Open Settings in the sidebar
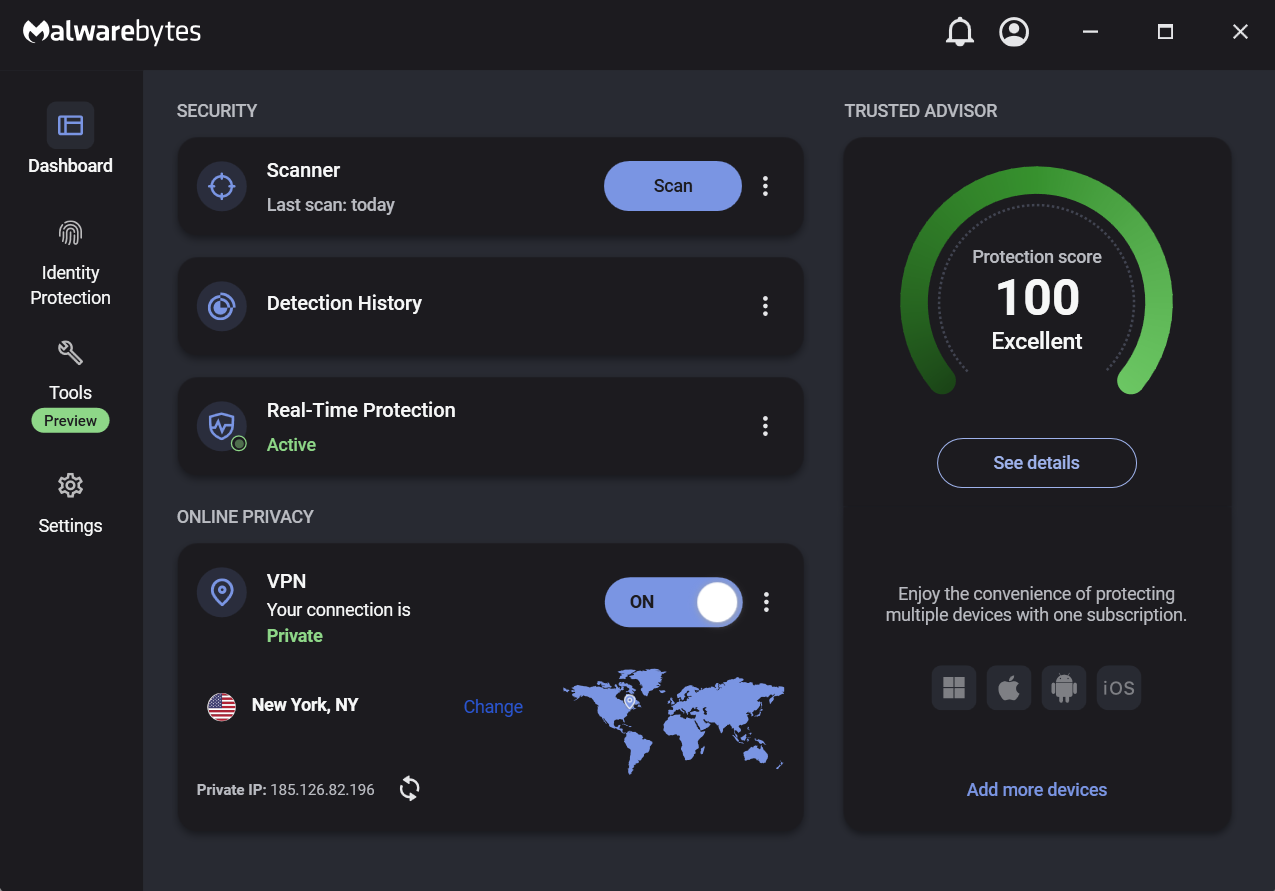This screenshot has height=891, width=1275. pyautogui.click(x=70, y=504)
